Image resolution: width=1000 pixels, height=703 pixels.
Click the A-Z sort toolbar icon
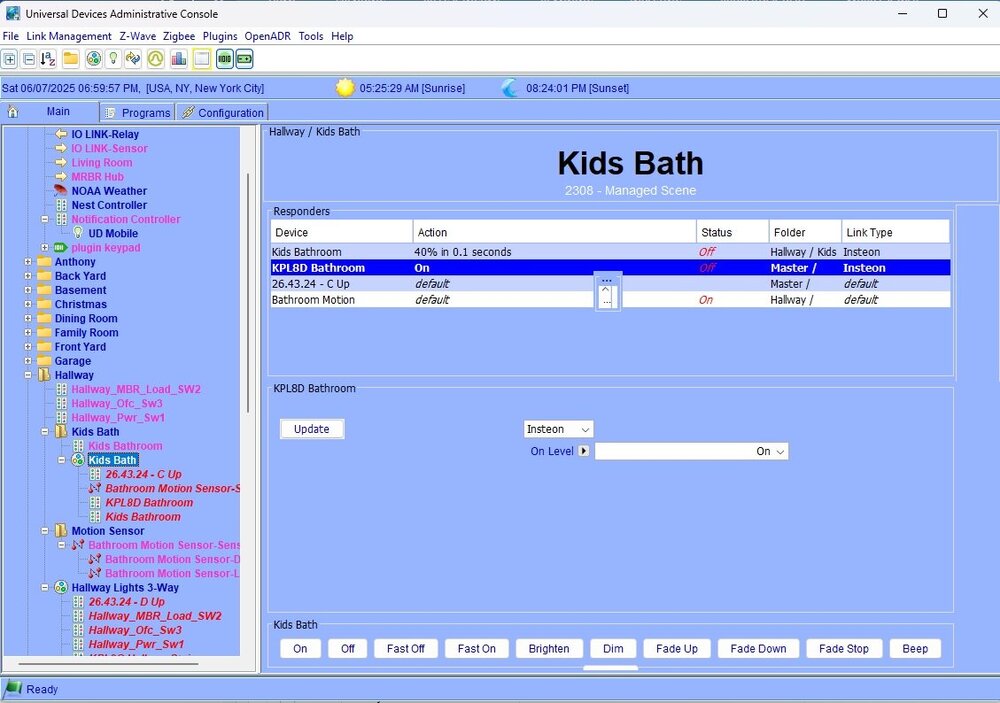pyautogui.click(x=48, y=59)
